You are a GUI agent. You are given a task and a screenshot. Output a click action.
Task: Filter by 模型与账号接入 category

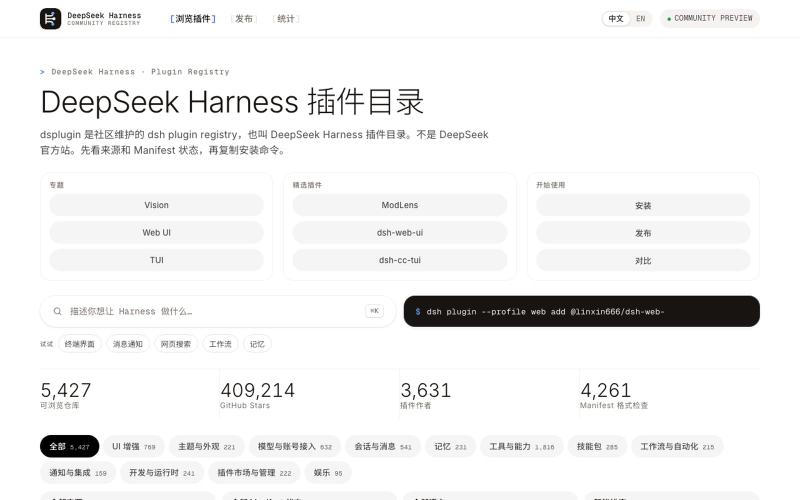[x=295, y=446]
